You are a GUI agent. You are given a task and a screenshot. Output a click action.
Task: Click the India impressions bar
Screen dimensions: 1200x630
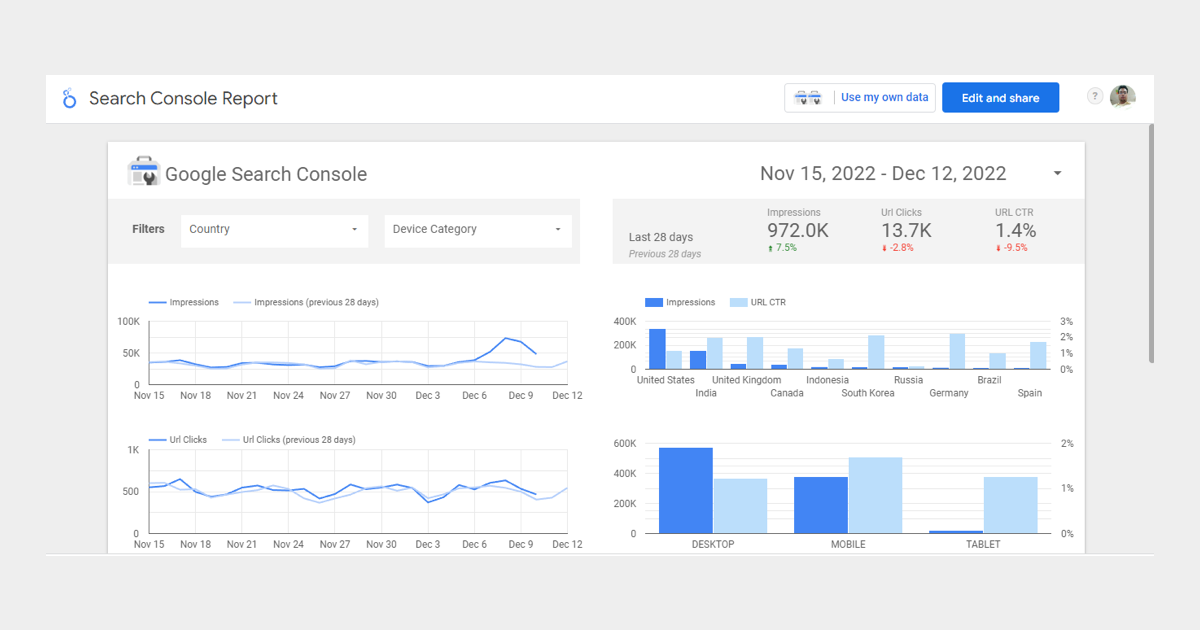pos(698,360)
